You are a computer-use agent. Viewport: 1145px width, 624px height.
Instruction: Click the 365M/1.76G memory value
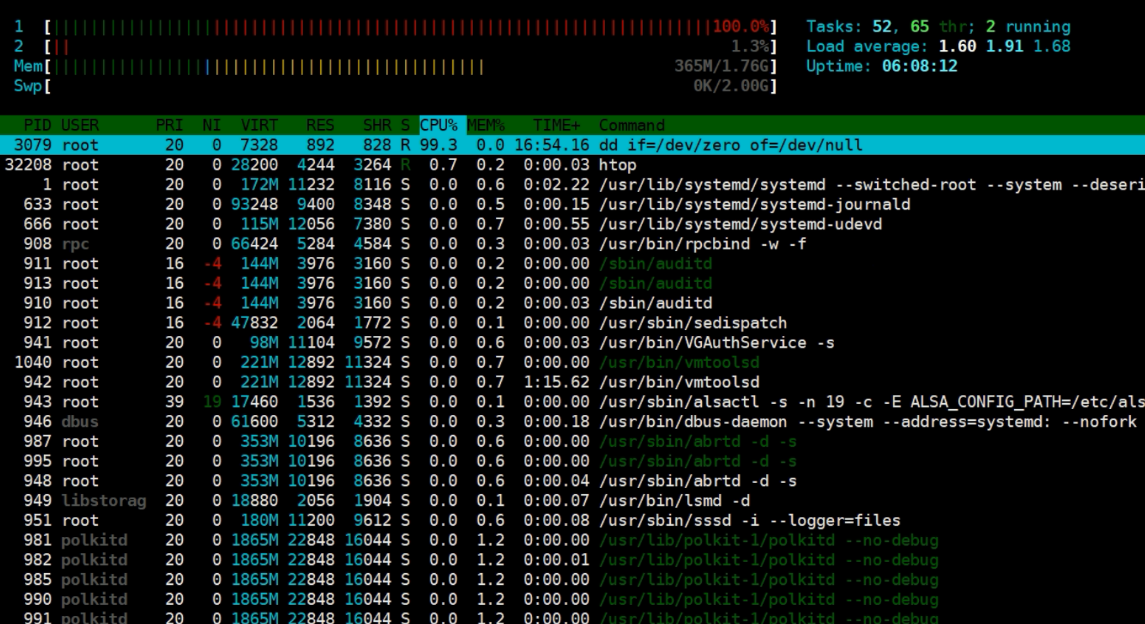click(x=721, y=66)
